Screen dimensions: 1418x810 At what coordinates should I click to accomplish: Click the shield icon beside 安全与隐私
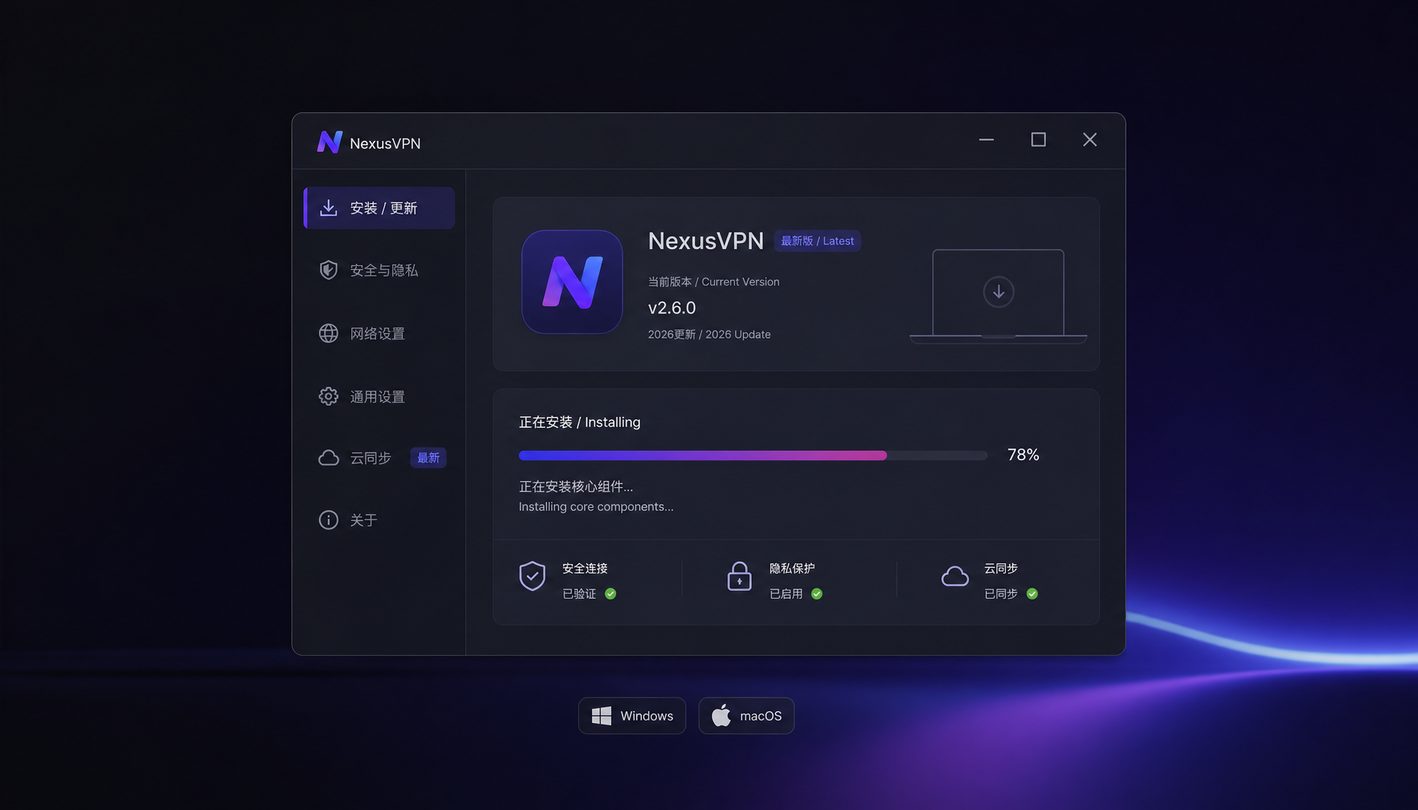coord(328,270)
